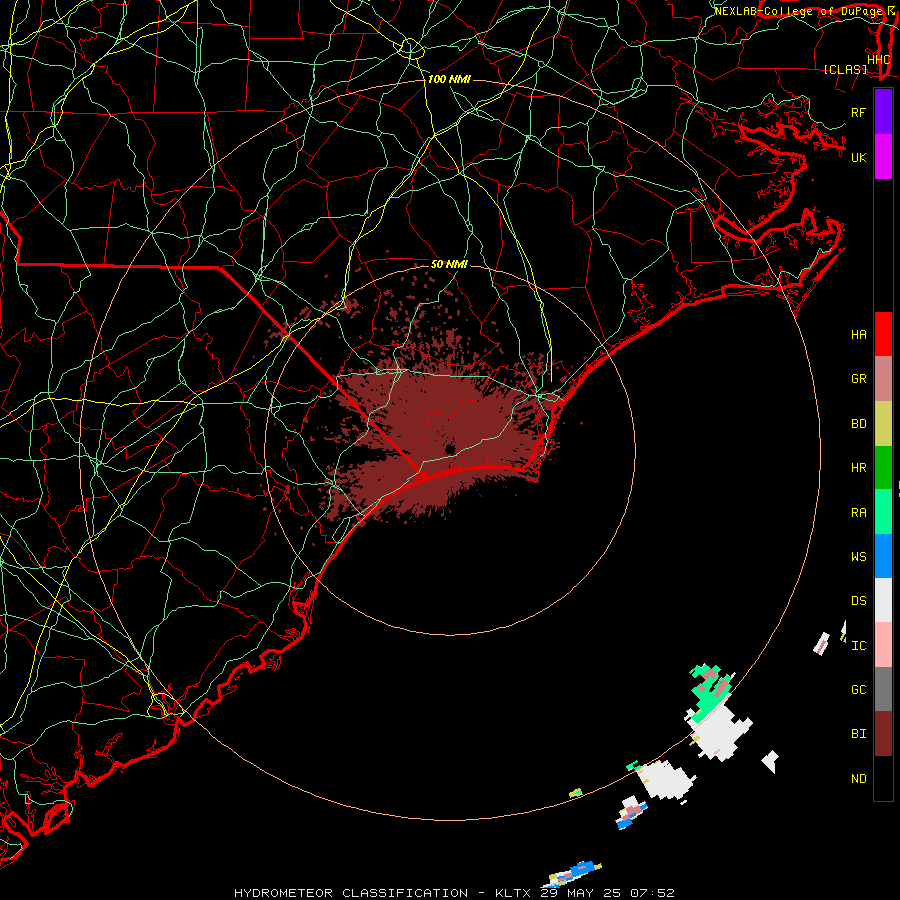Click the HA legend label
The height and width of the screenshot is (900, 900).
(858, 335)
